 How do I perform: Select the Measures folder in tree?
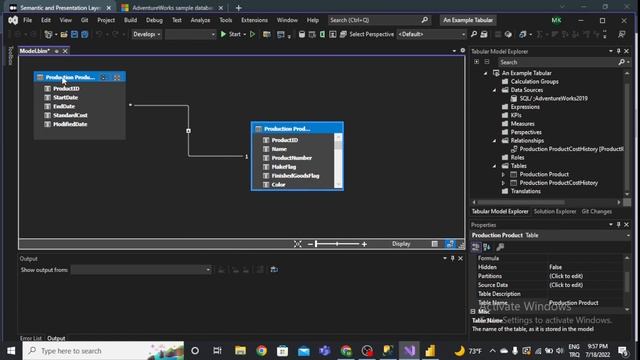[522, 124]
